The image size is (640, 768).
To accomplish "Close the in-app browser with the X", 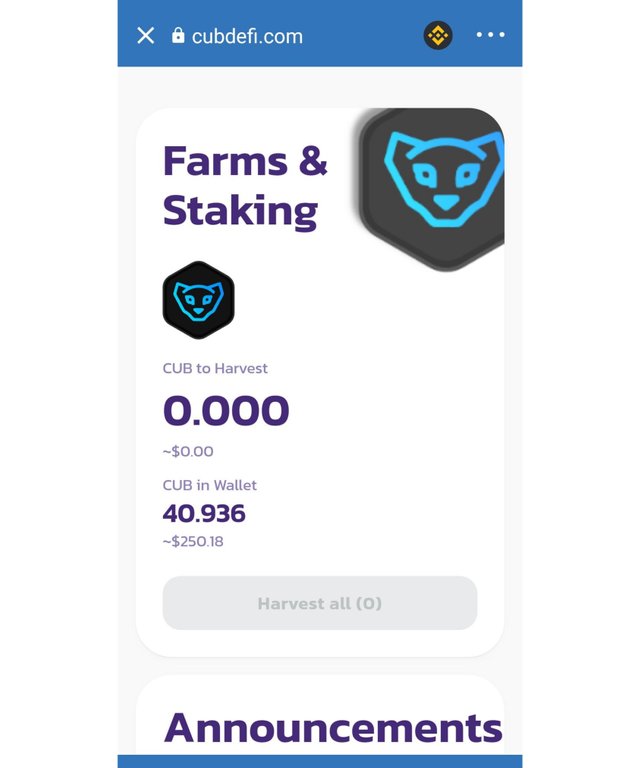I will (146, 36).
